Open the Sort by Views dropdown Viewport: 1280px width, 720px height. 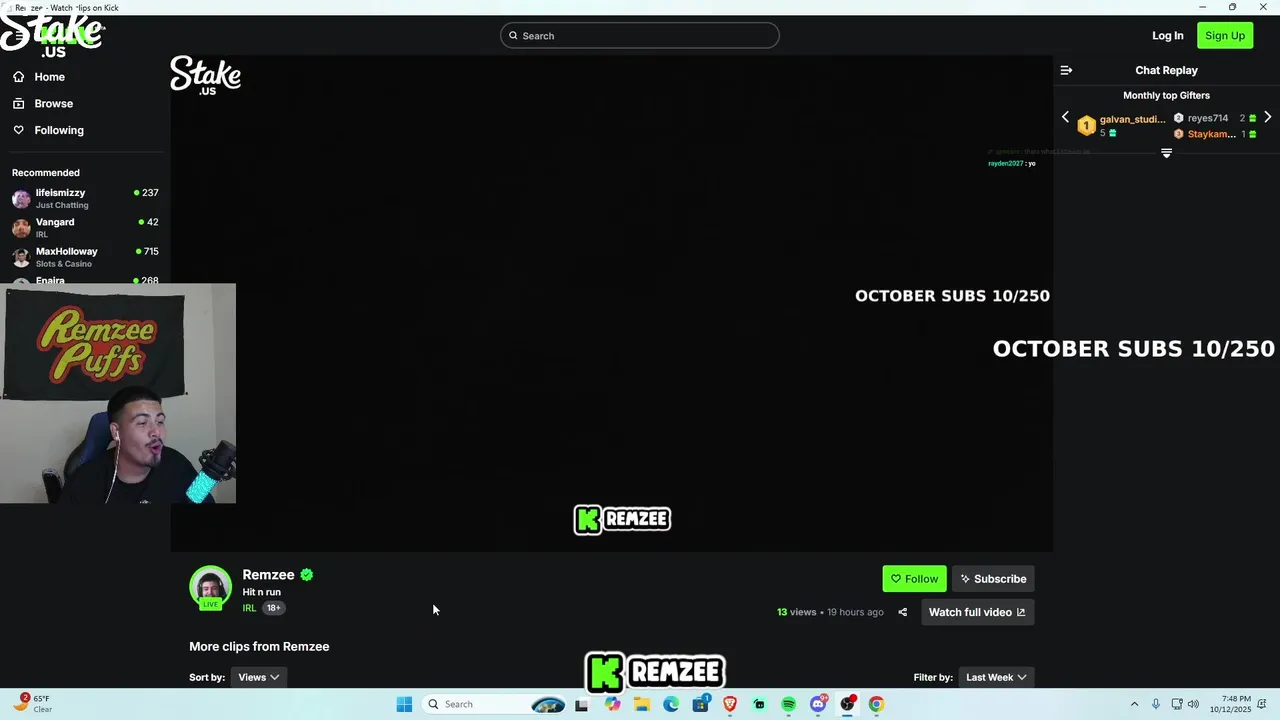click(258, 677)
